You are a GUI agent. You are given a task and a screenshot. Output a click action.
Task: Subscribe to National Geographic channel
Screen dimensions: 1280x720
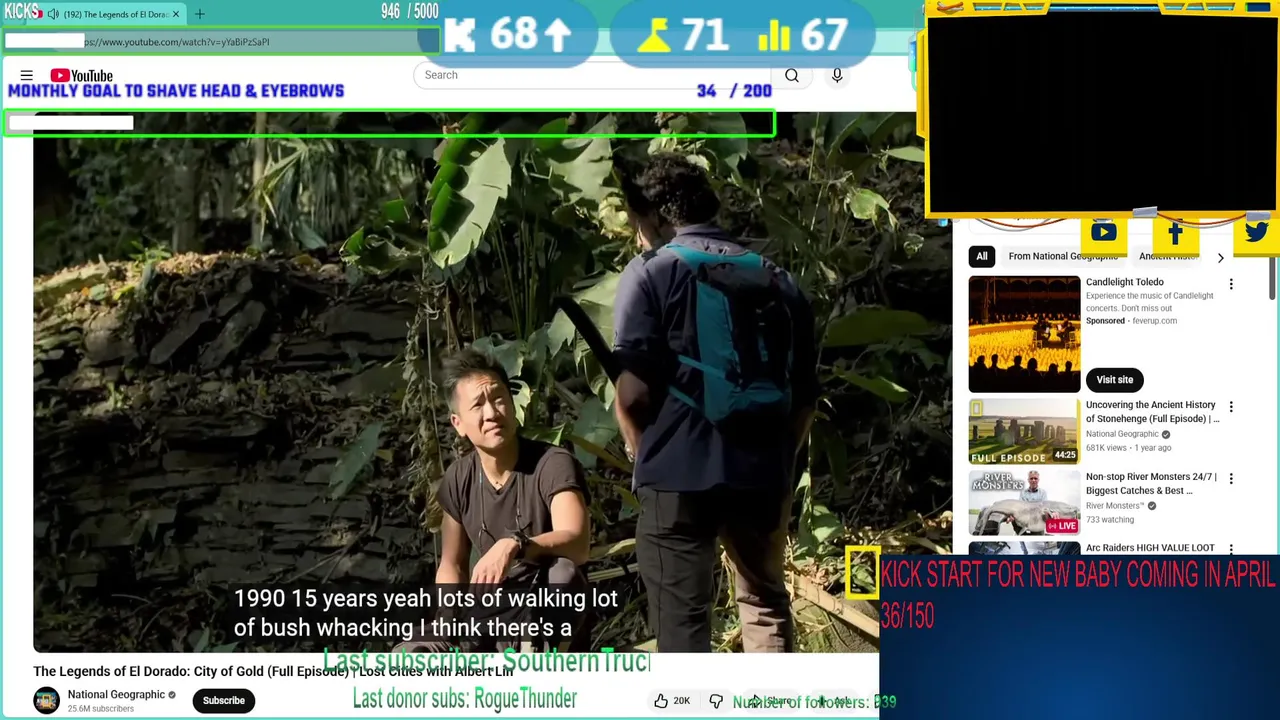pyautogui.click(x=224, y=701)
